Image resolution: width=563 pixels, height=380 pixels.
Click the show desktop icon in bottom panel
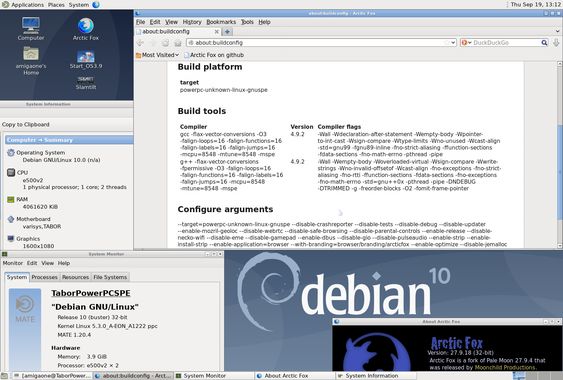pos(5,376)
